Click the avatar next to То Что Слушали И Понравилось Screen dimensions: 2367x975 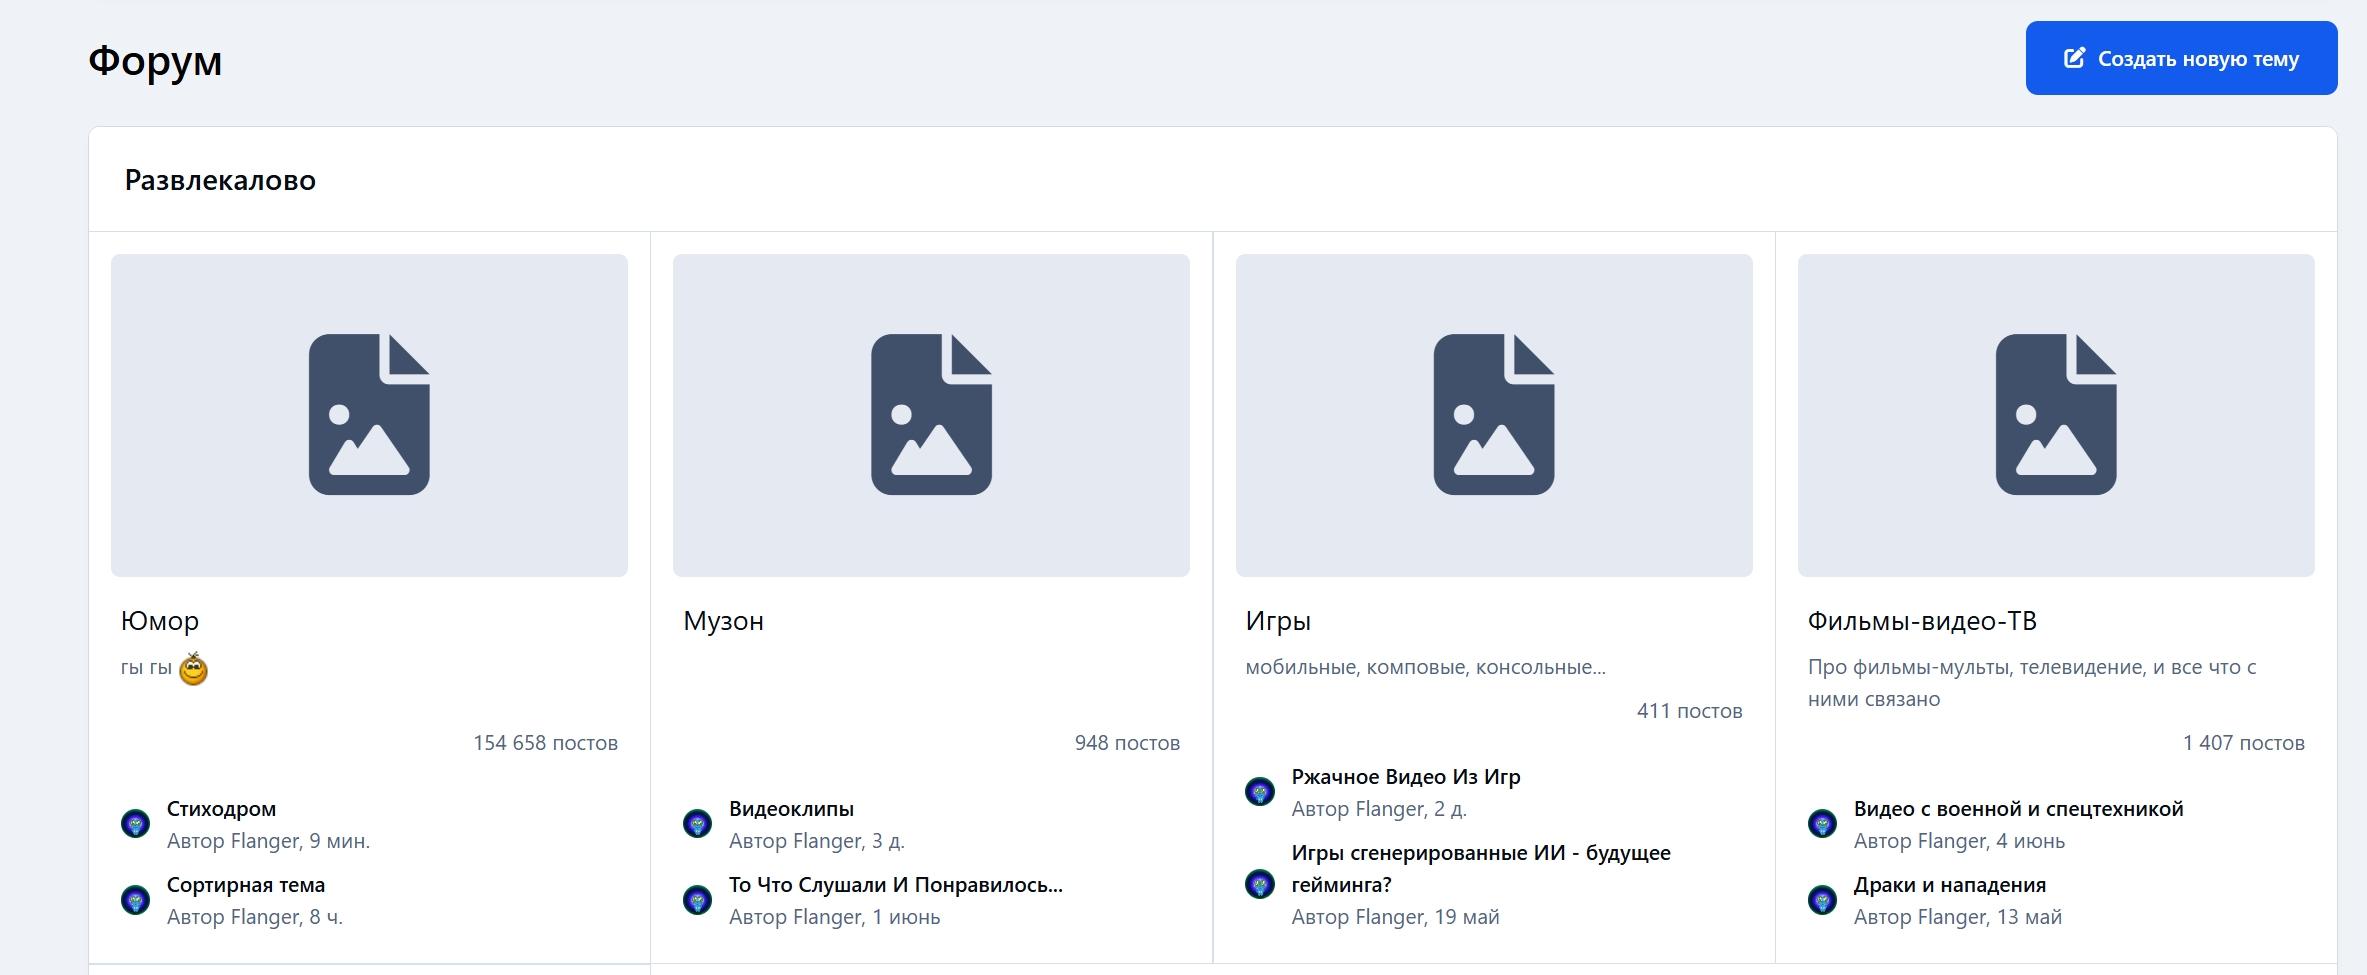[x=697, y=900]
